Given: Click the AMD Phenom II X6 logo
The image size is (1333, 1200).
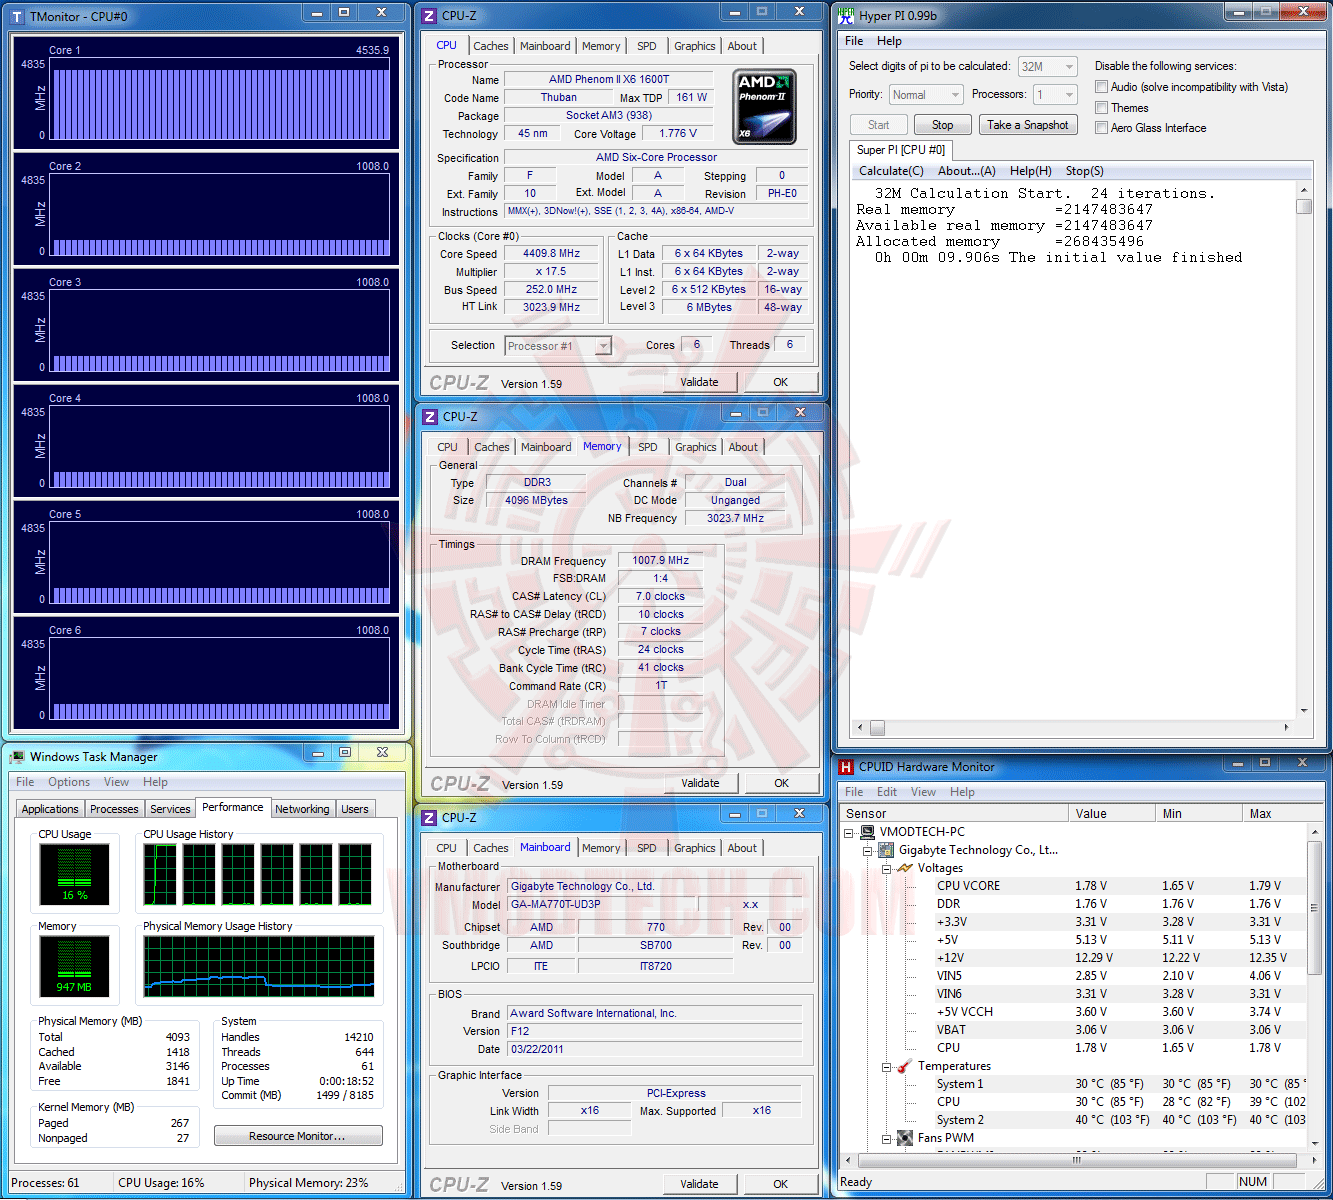Looking at the screenshot, I should pyautogui.click(x=765, y=107).
